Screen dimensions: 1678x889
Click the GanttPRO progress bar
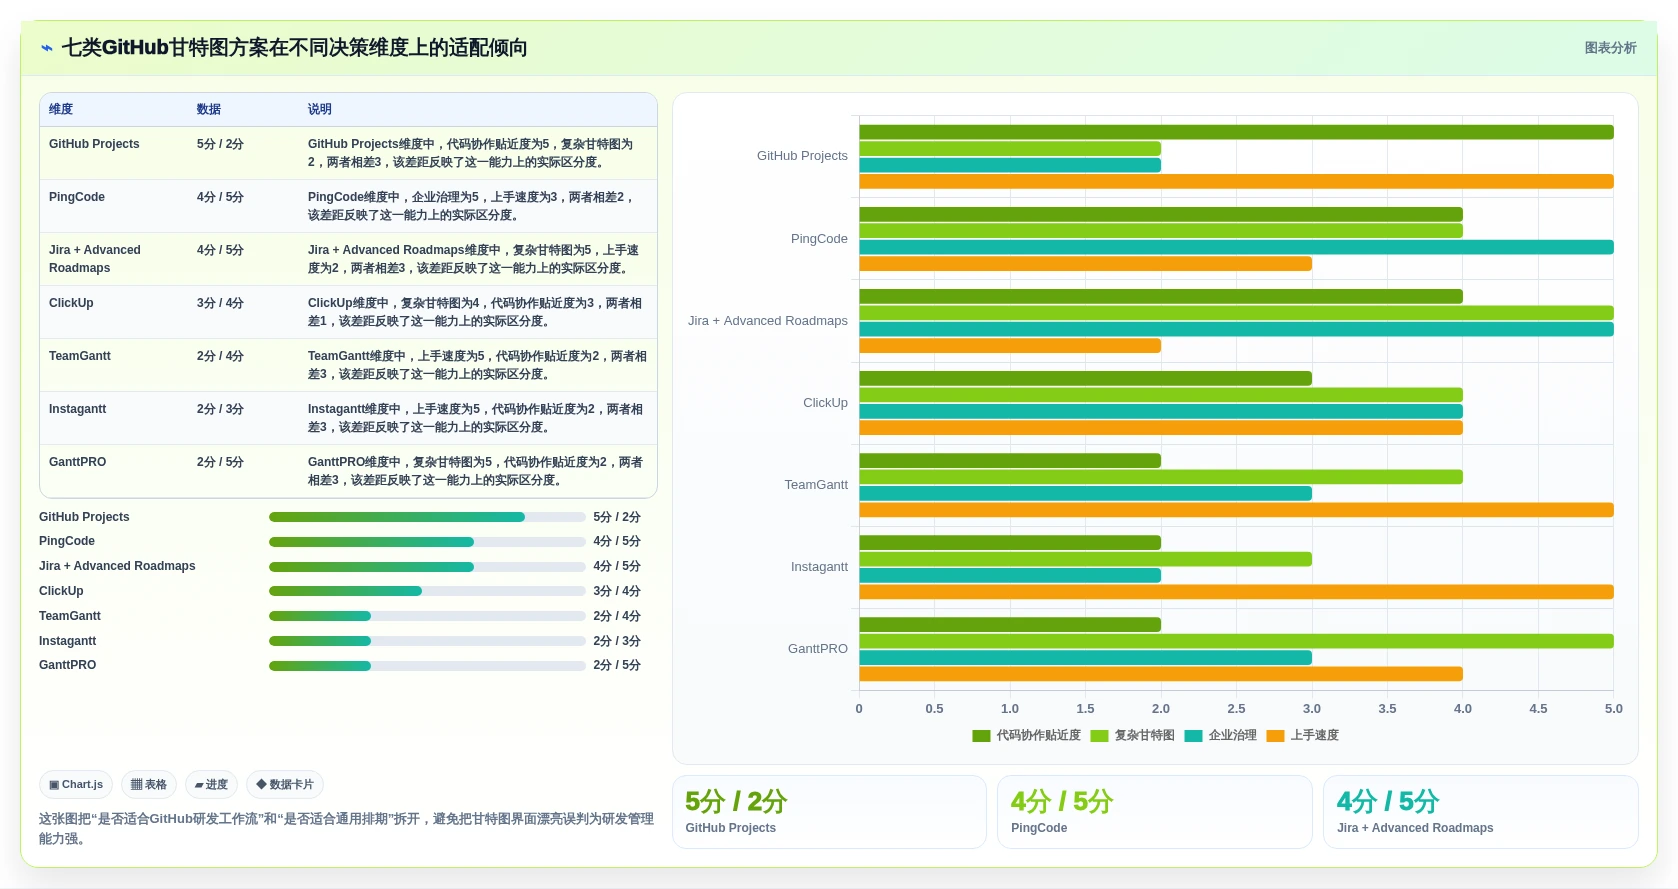pyautogui.click(x=427, y=666)
